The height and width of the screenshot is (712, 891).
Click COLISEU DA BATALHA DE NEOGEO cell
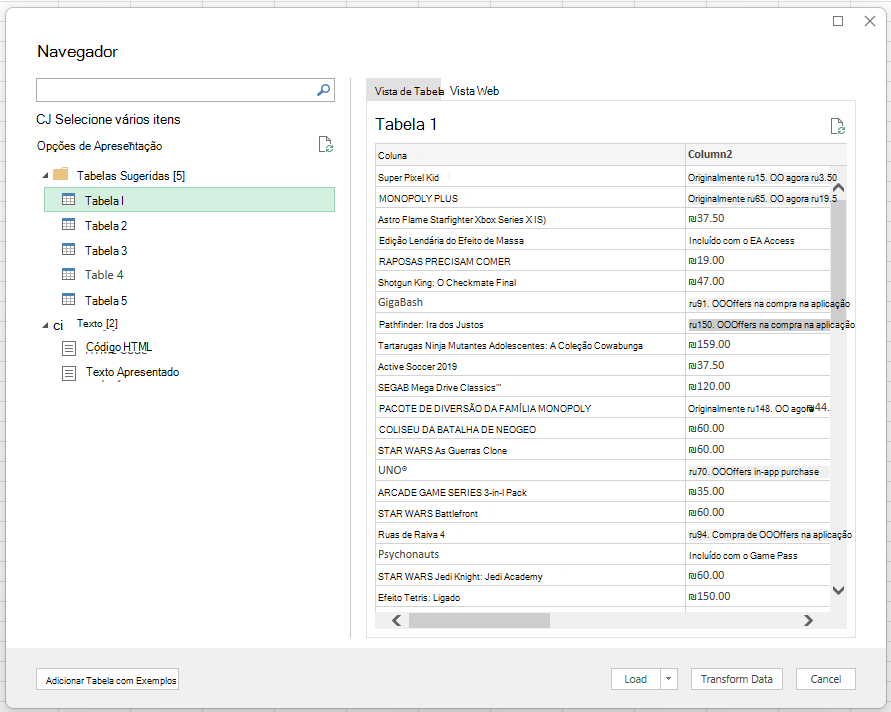[x=530, y=430]
